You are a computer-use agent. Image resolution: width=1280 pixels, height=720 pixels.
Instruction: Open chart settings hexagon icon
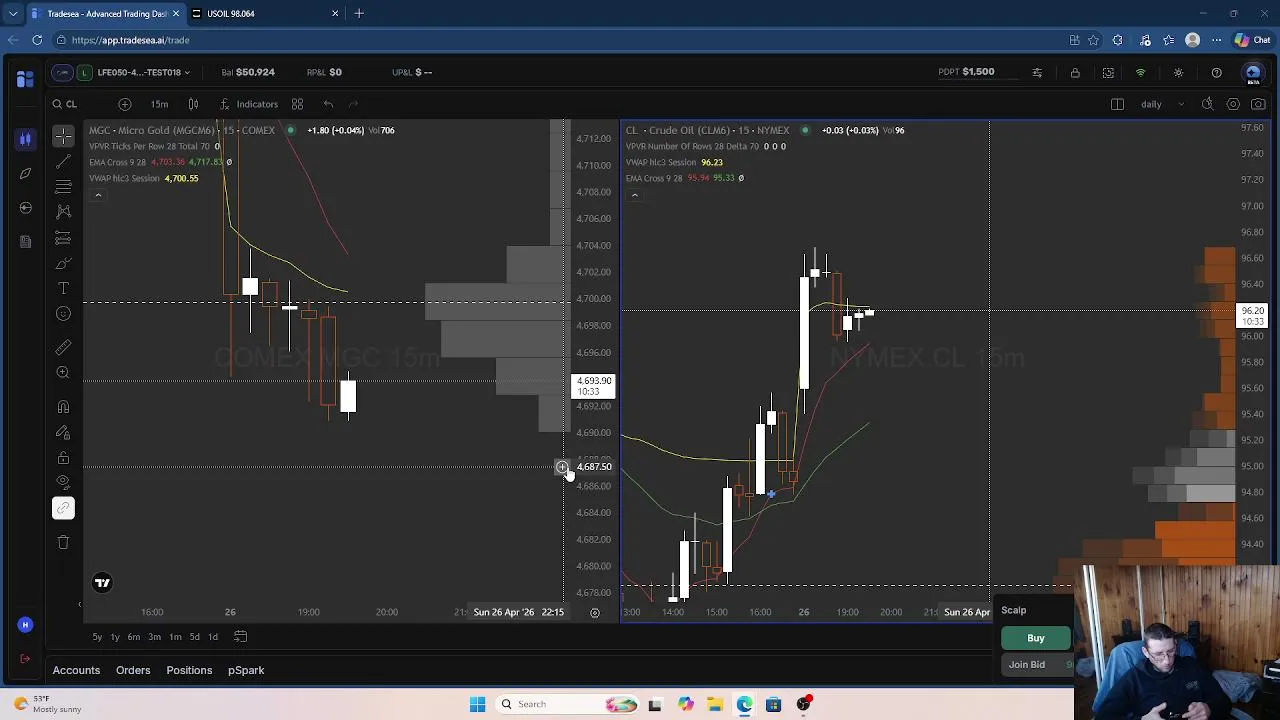tap(1233, 104)
